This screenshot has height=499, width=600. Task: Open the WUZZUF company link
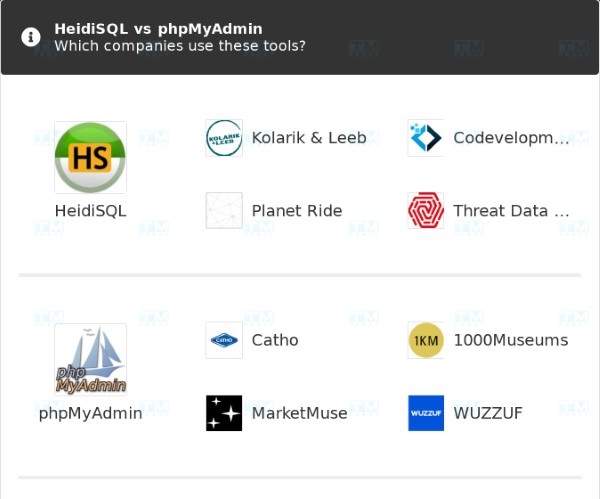click(x=488, y=413)
